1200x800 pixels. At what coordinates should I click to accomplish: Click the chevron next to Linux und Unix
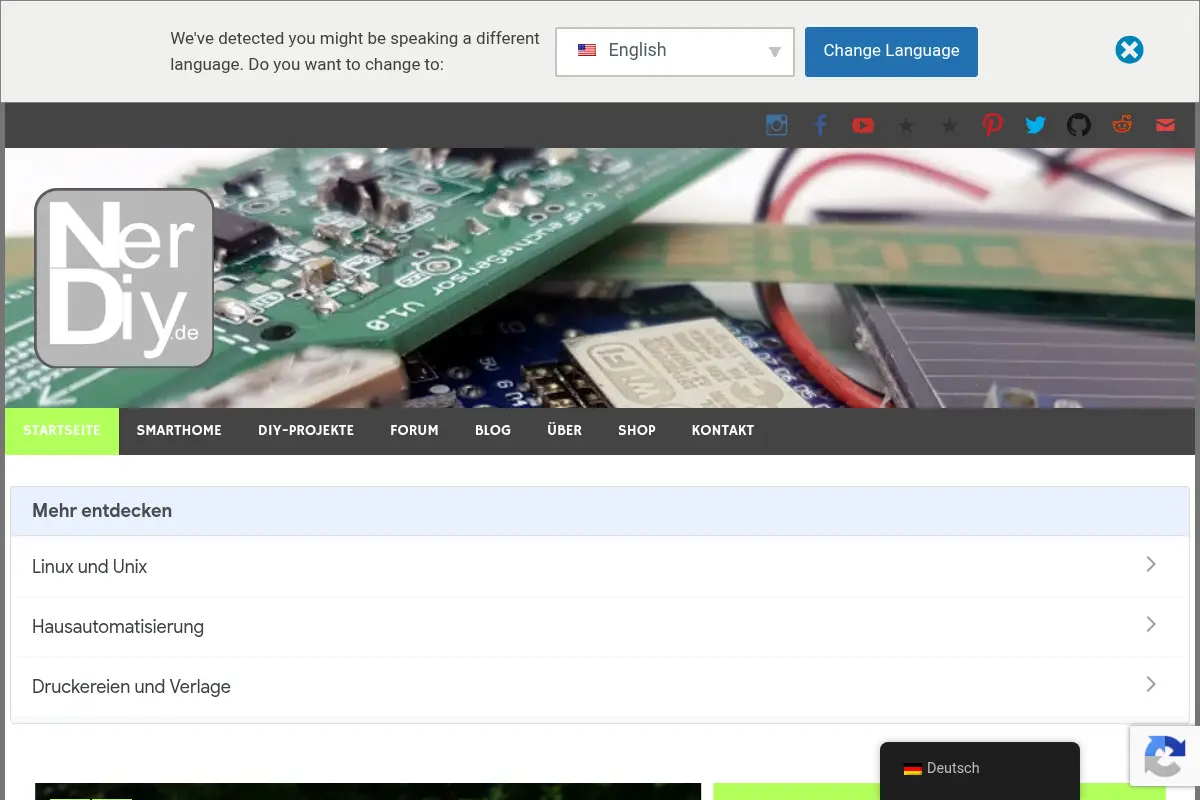pos(1151,564)
